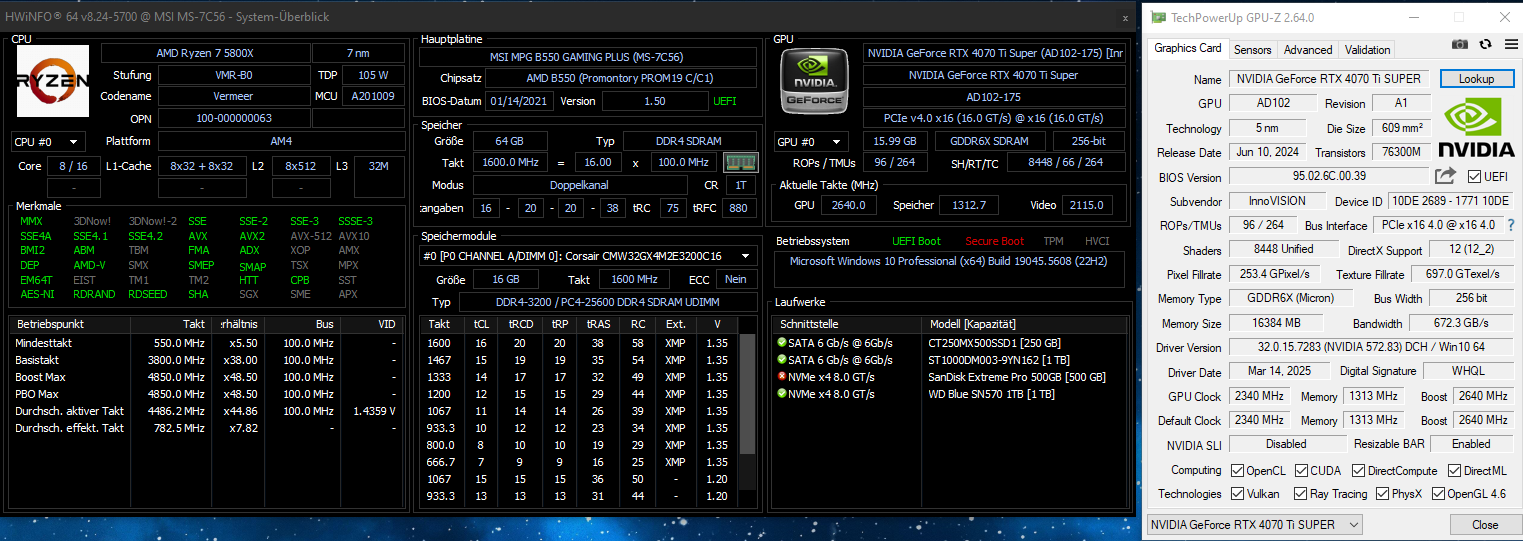Click the Ryzen logo in HWiNFO
This screenshot has width=1523, height=541.
53,83
